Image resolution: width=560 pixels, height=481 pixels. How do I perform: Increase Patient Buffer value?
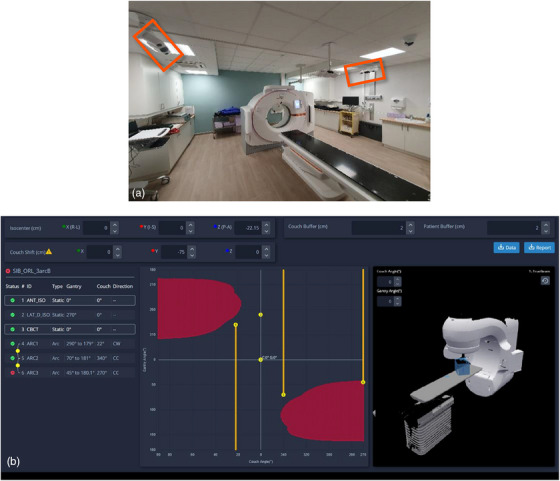(545, 225)
